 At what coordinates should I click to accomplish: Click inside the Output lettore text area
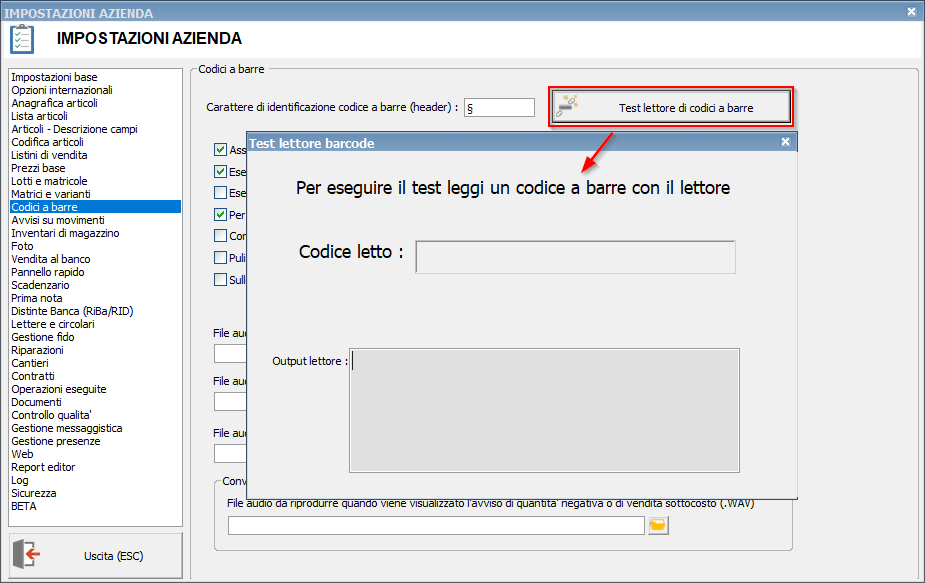544,410
